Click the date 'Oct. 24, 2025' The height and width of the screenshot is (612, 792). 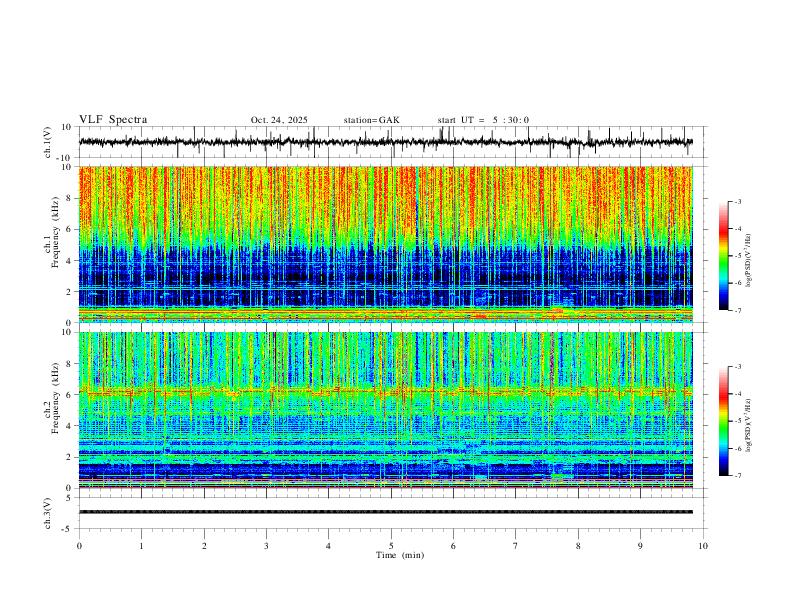click(x=279, y=120)
